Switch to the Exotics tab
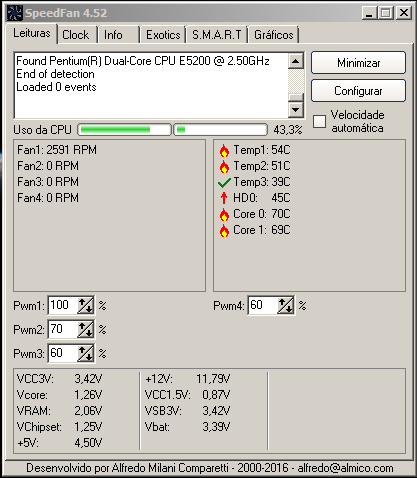 pyautogui.click(x=163, y=35)
